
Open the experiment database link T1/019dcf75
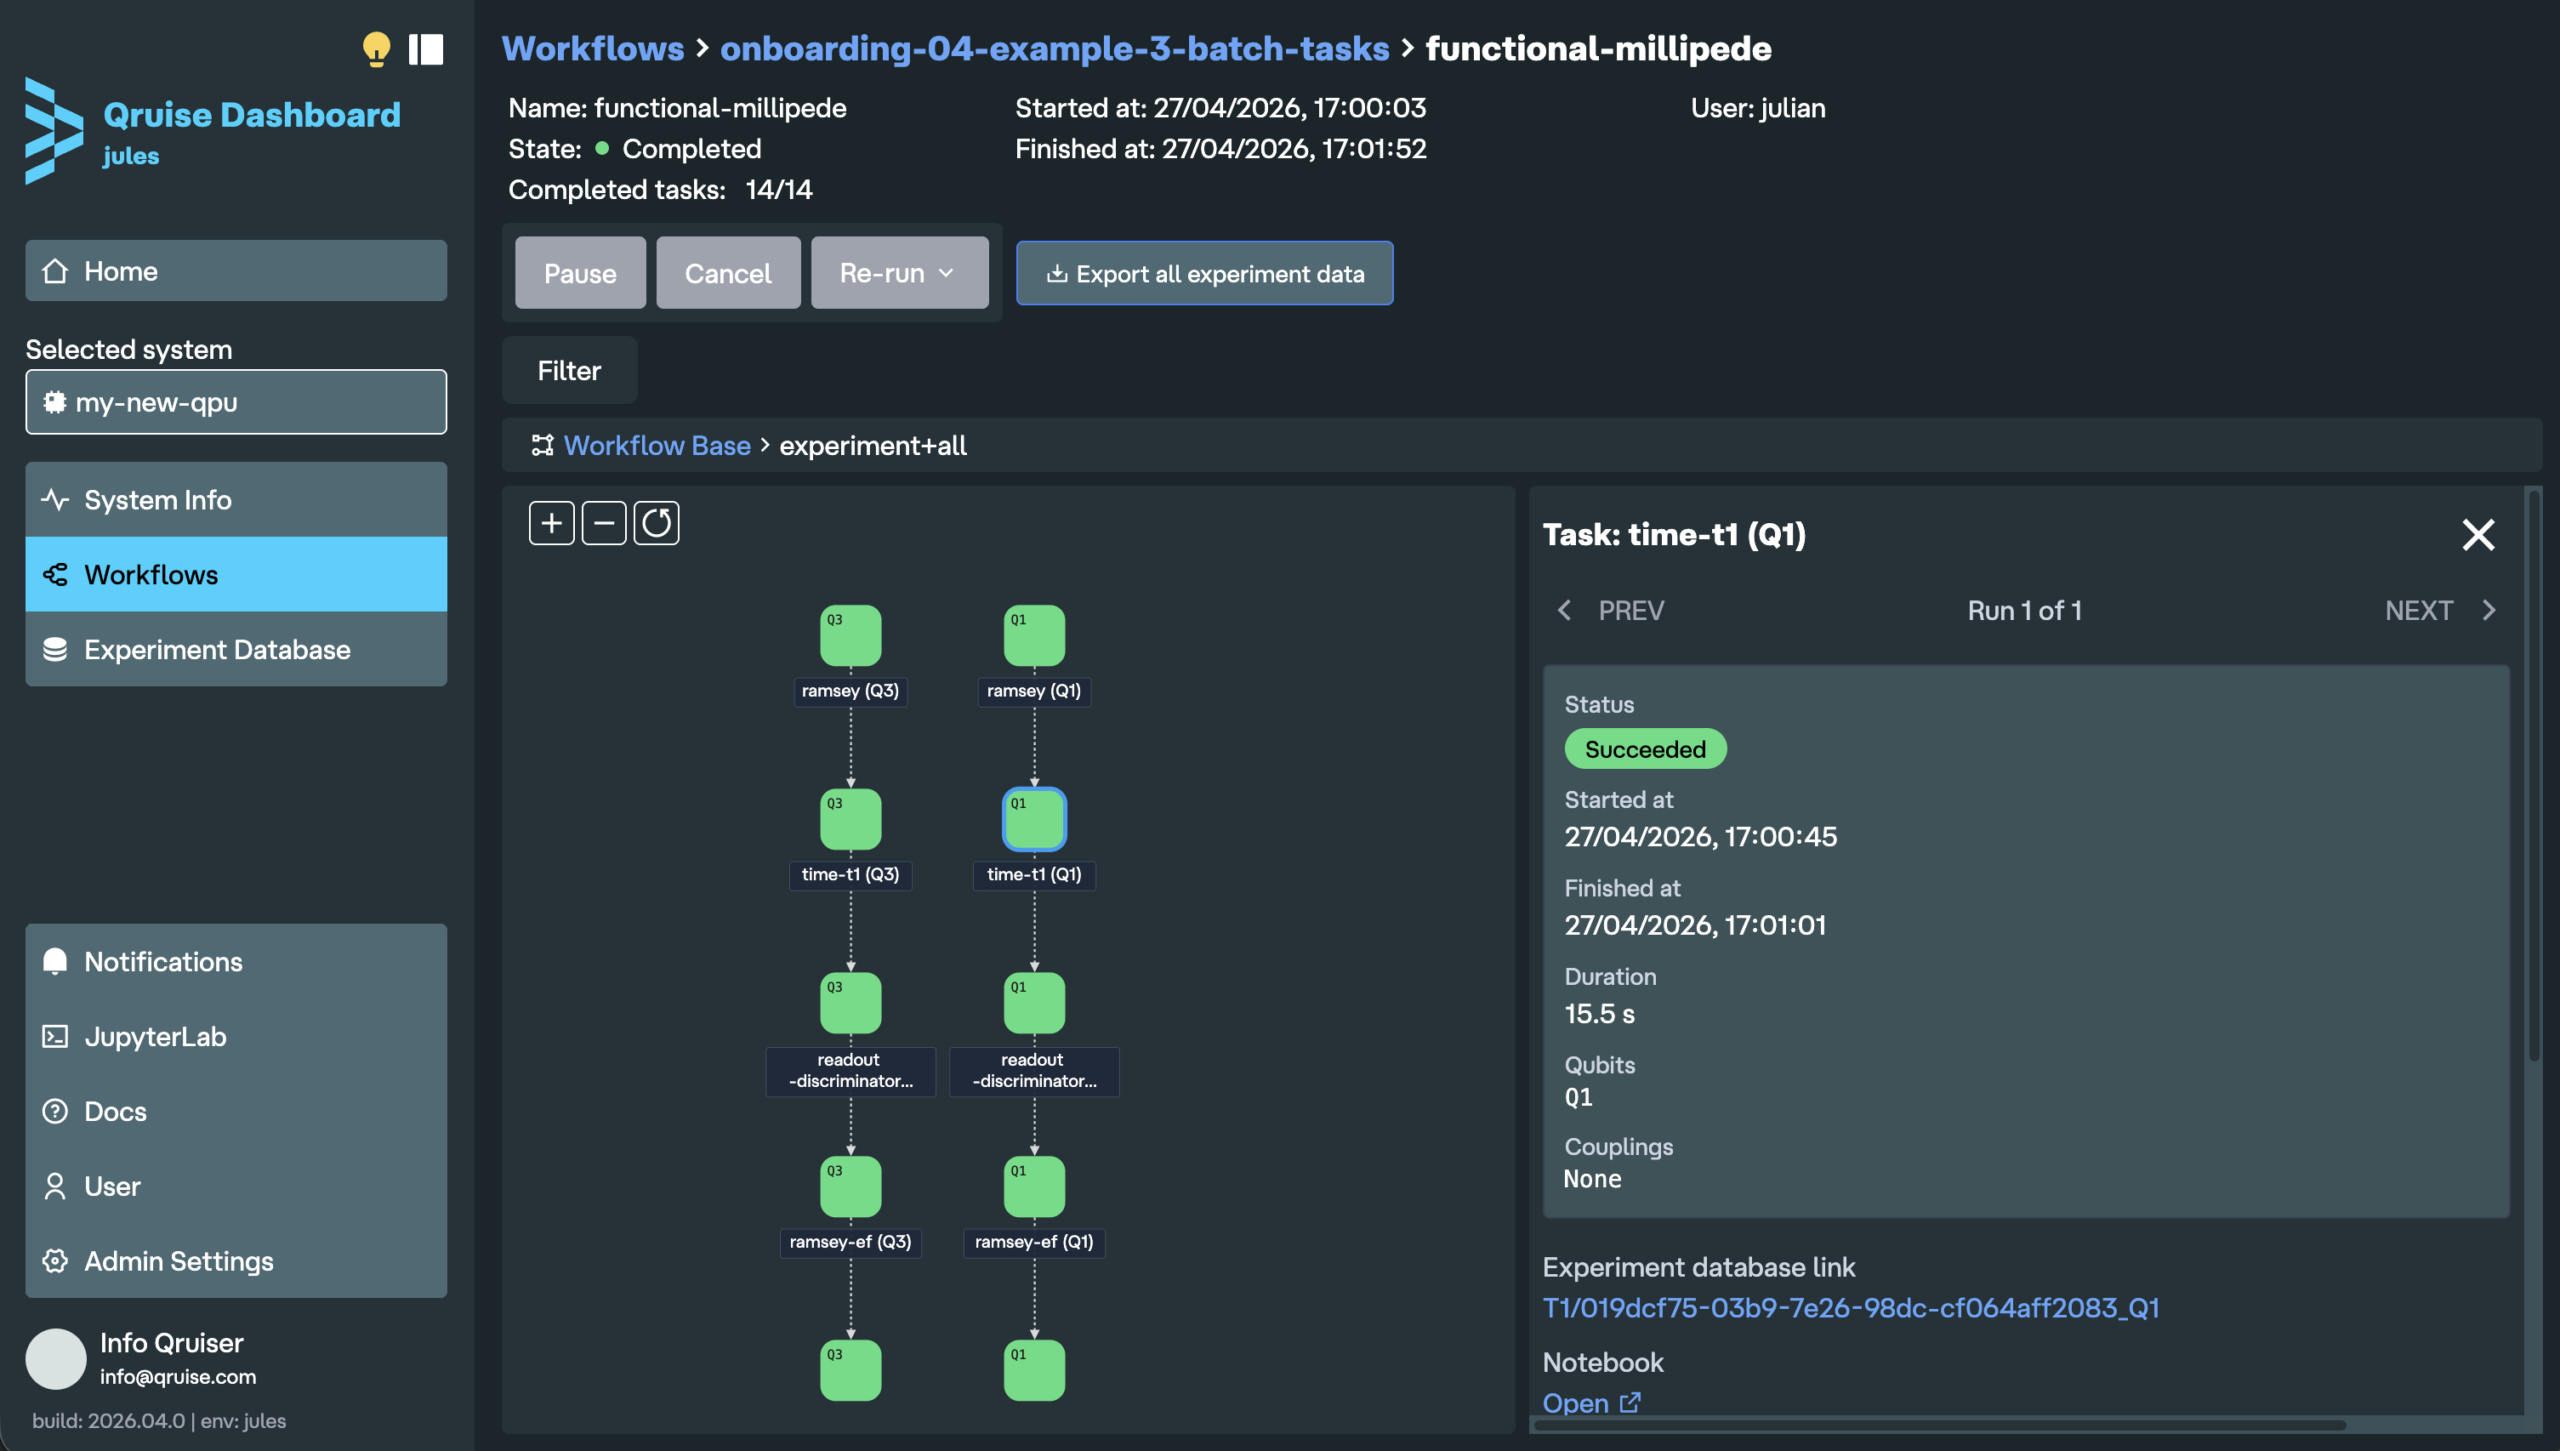(1851, 1308)
